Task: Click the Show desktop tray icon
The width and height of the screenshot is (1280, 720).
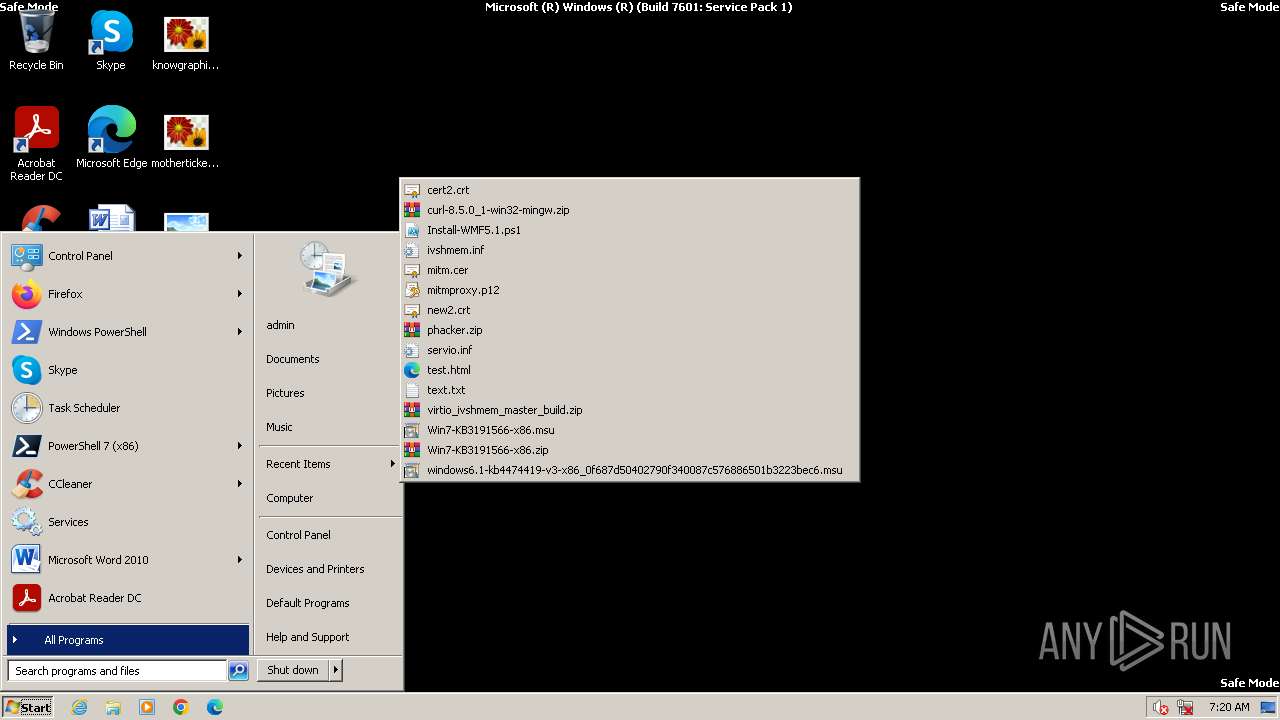Action: [x=1268, y=707]
